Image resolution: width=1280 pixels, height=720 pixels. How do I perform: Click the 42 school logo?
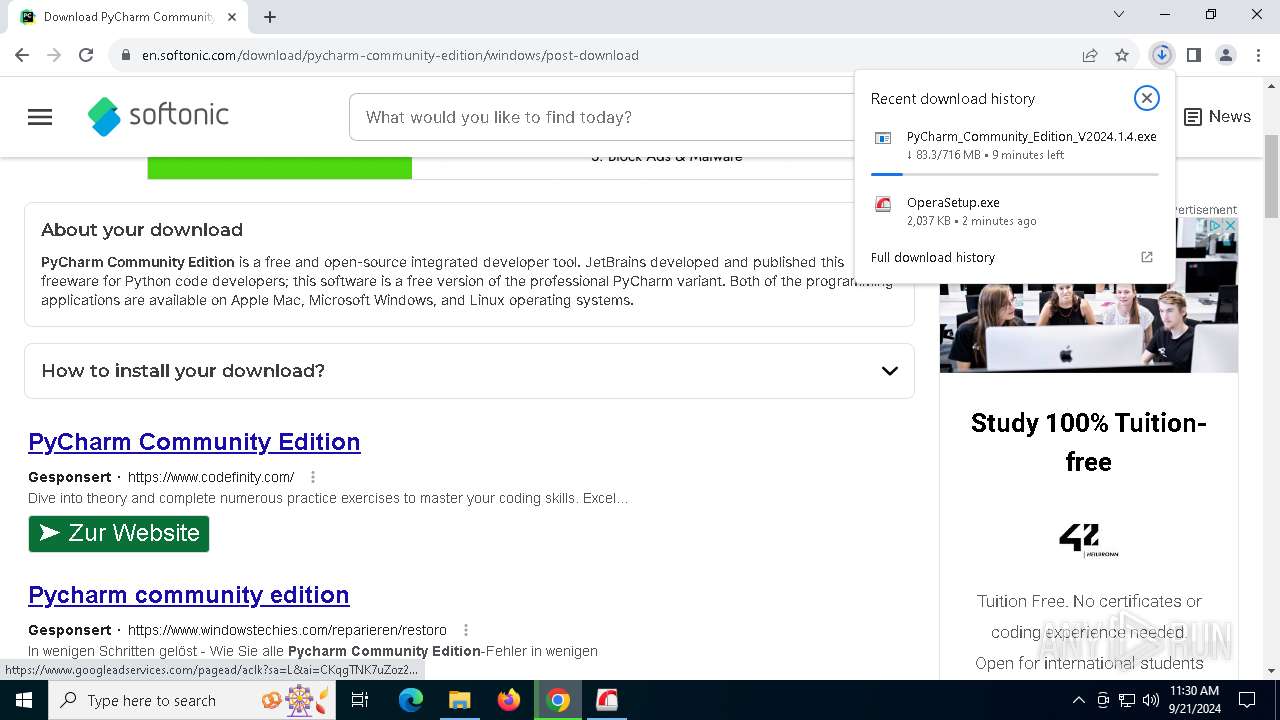pyautogui.click(x=1088, y=540)
